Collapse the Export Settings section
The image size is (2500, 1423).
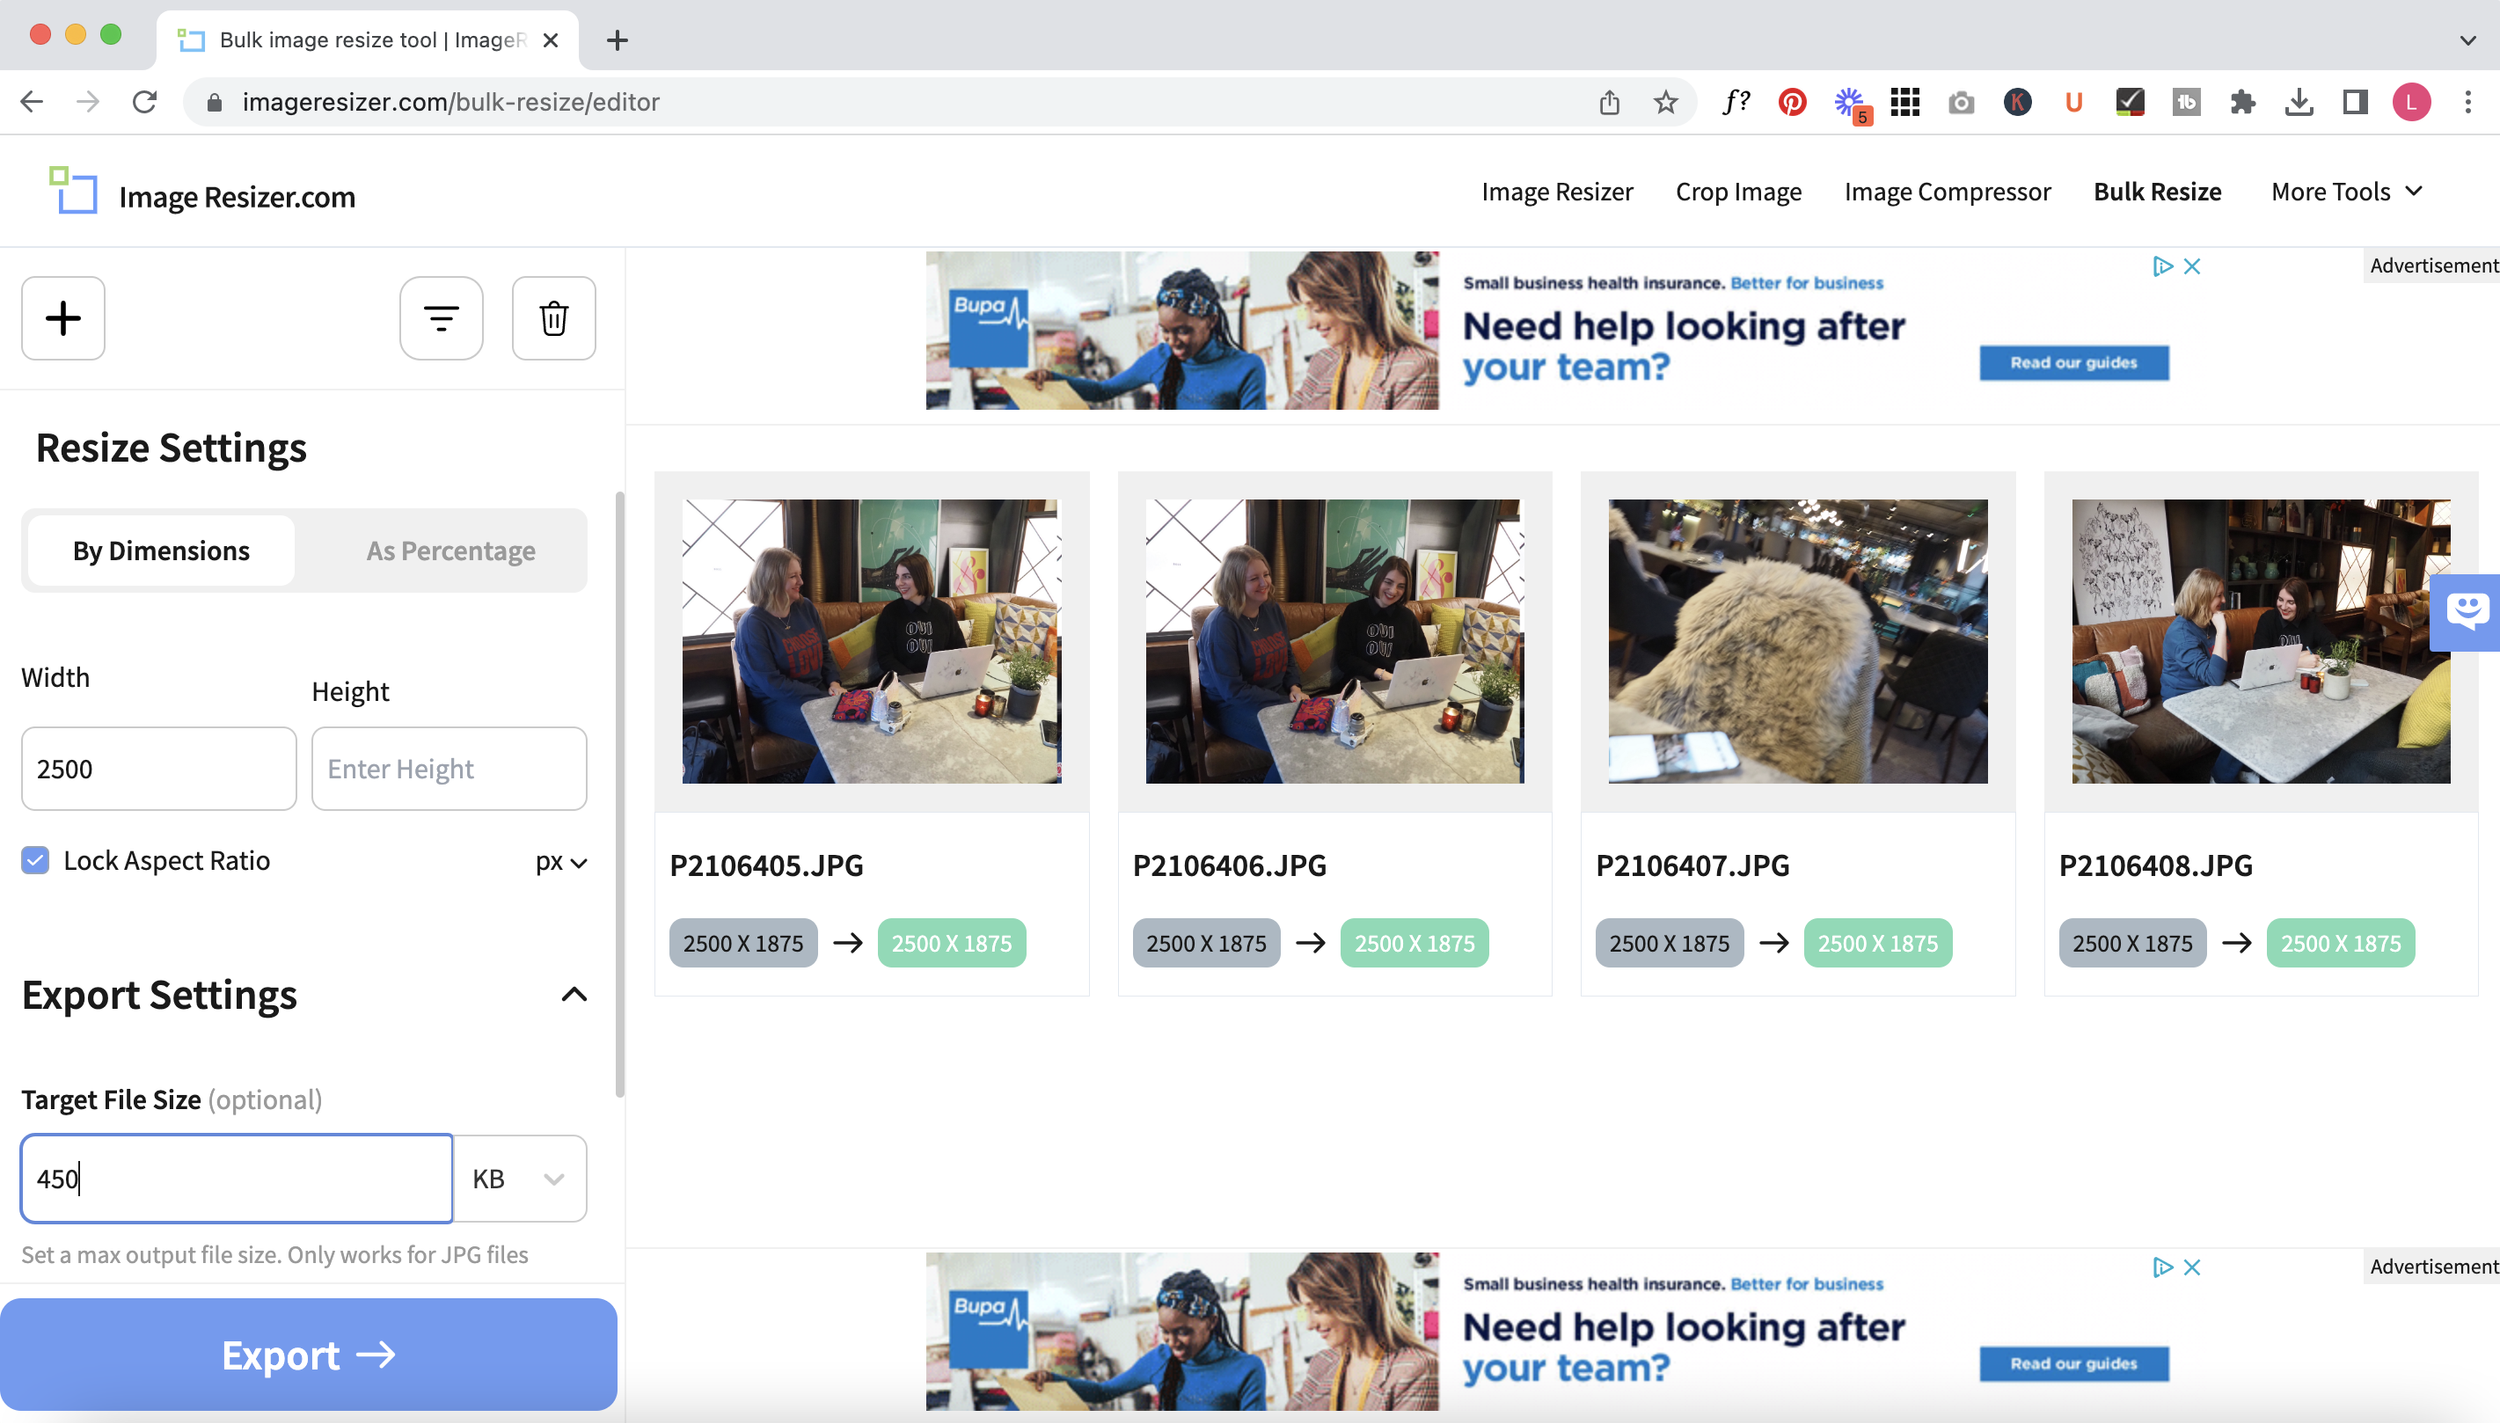point(574,994)
